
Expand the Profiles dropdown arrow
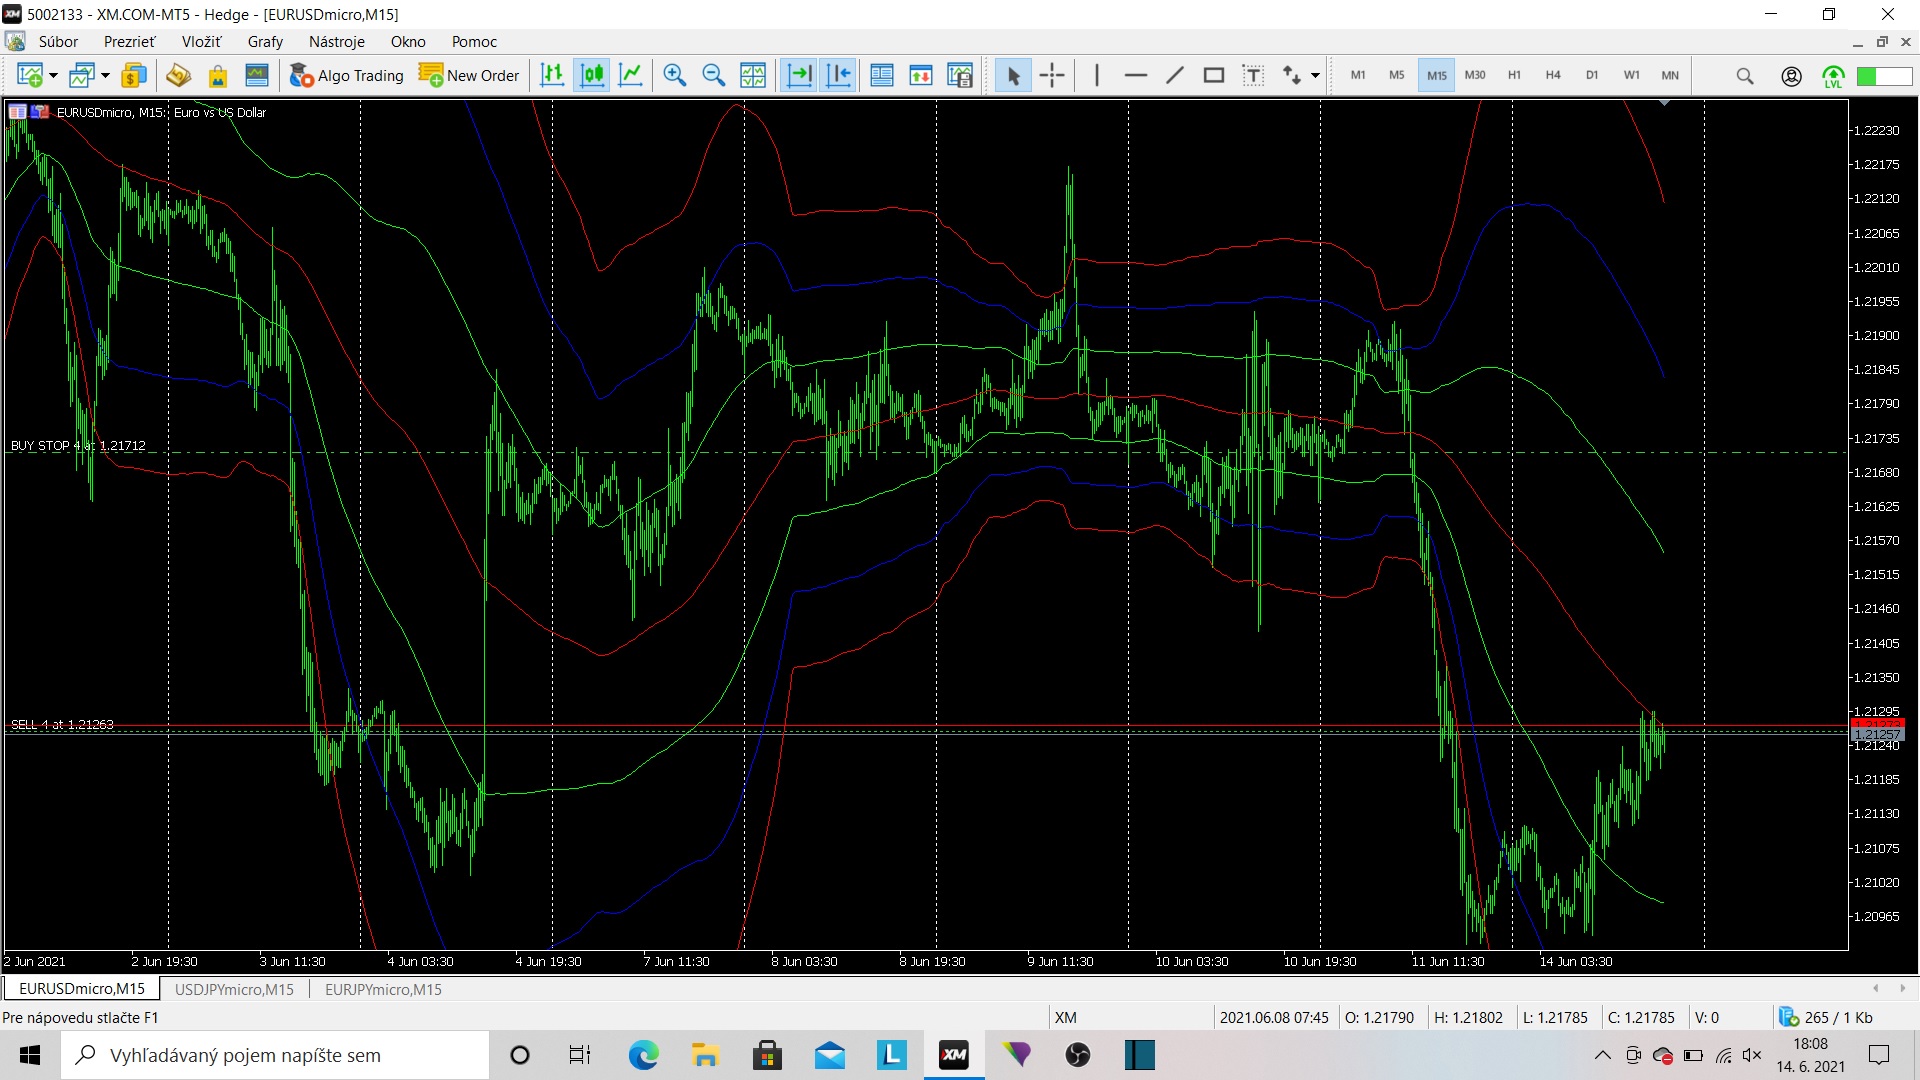pyautogui.click(x=105, y=76)
